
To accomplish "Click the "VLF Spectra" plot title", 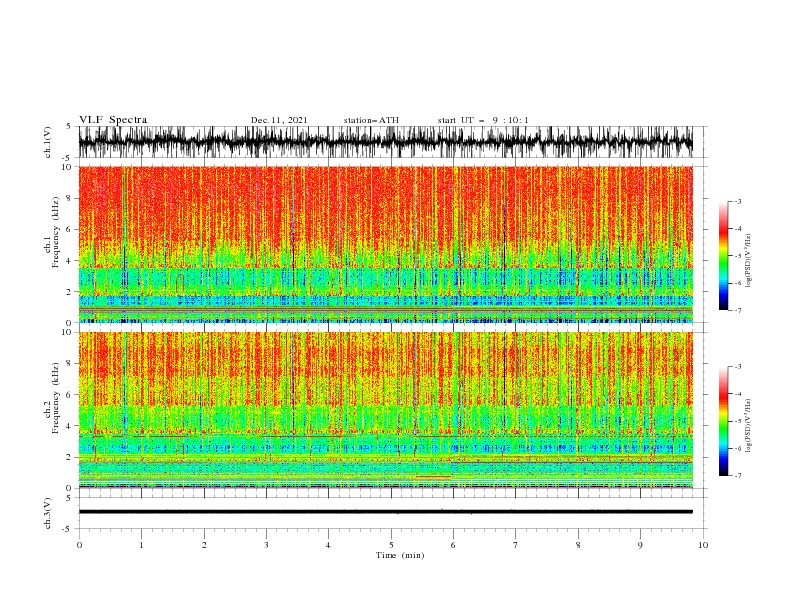I will click(x=113, y=120).
